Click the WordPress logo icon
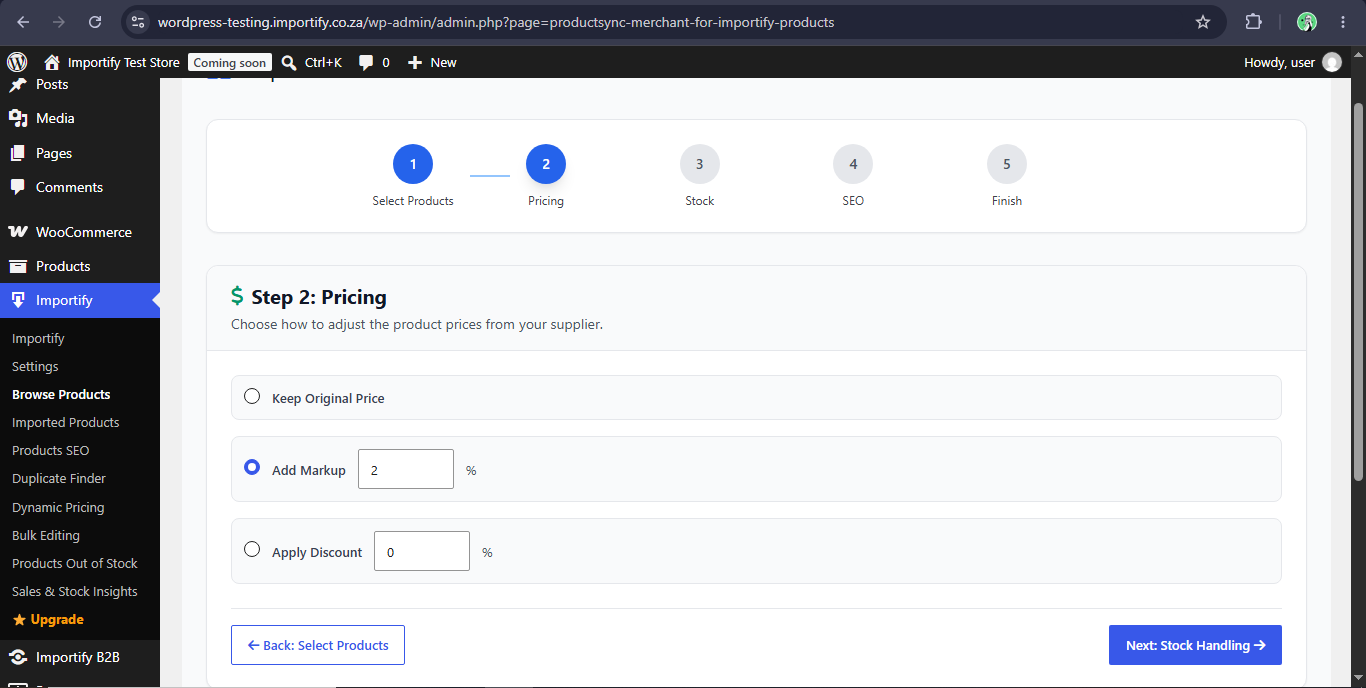The height and width of the screenshot is (688, 1366). point(16,62)
